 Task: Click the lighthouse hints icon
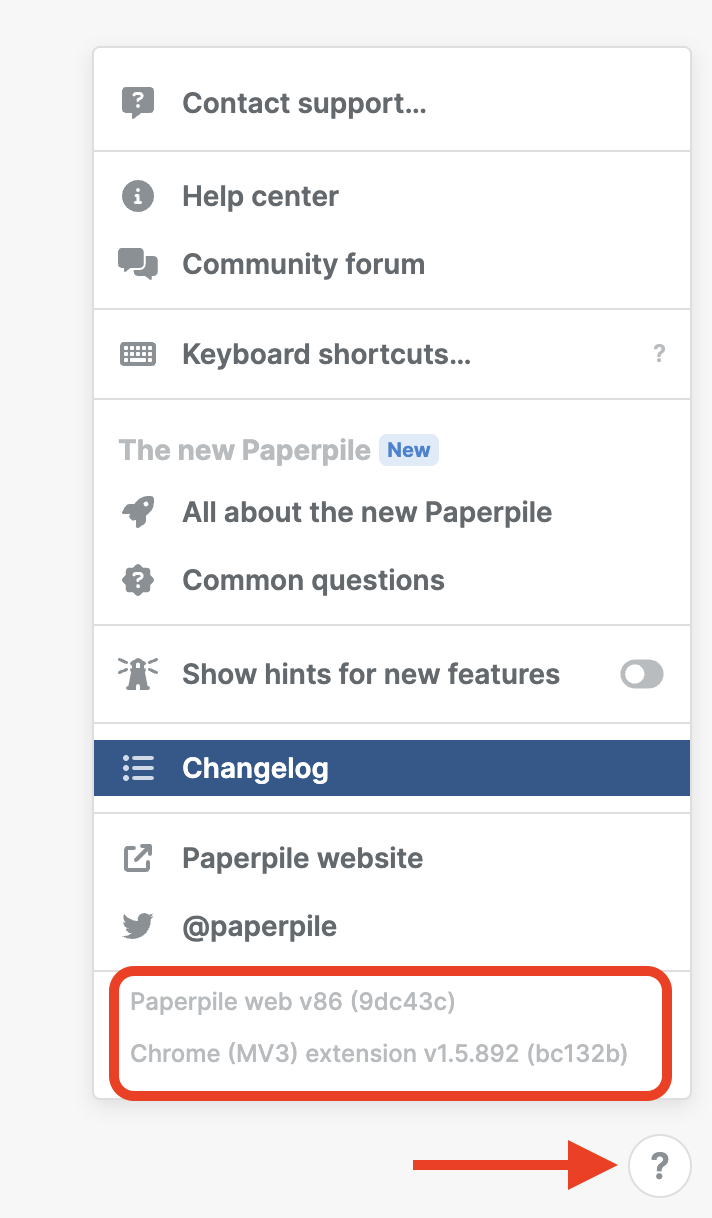point(137,674)
